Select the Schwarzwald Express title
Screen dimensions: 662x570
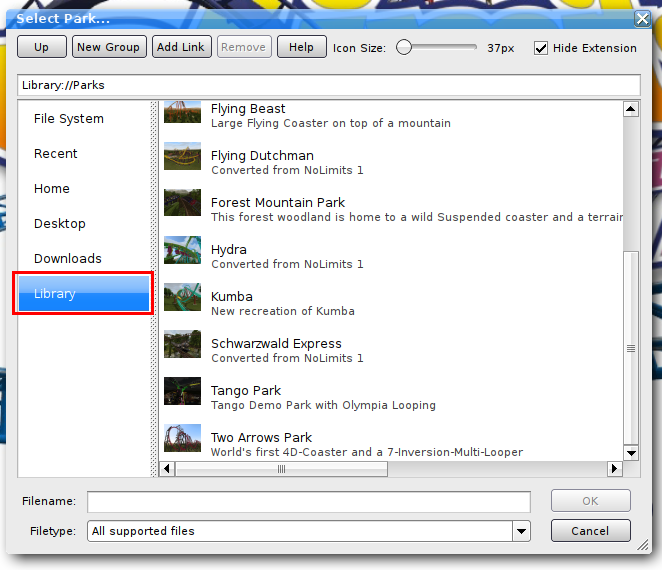pos(276,344)
